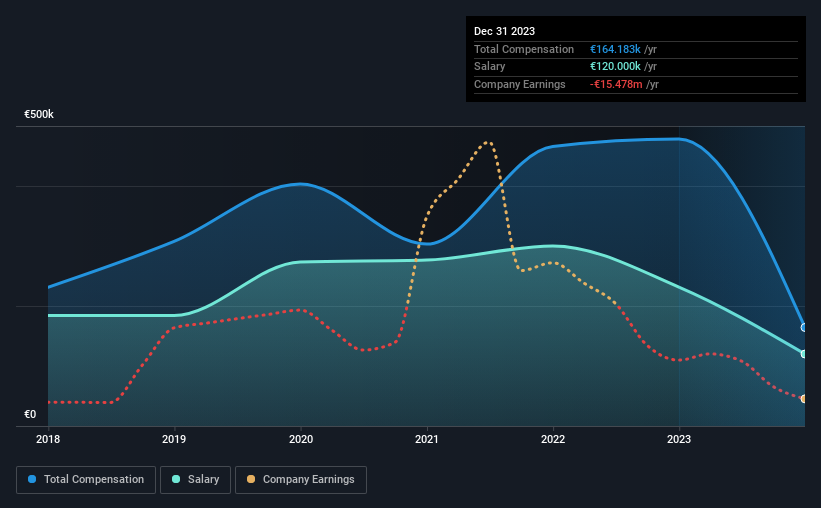Select the blue Total Compensation endpoint marker
This screenshot has height=508, width=821.
pyautogui.click(x=804, y=327)
